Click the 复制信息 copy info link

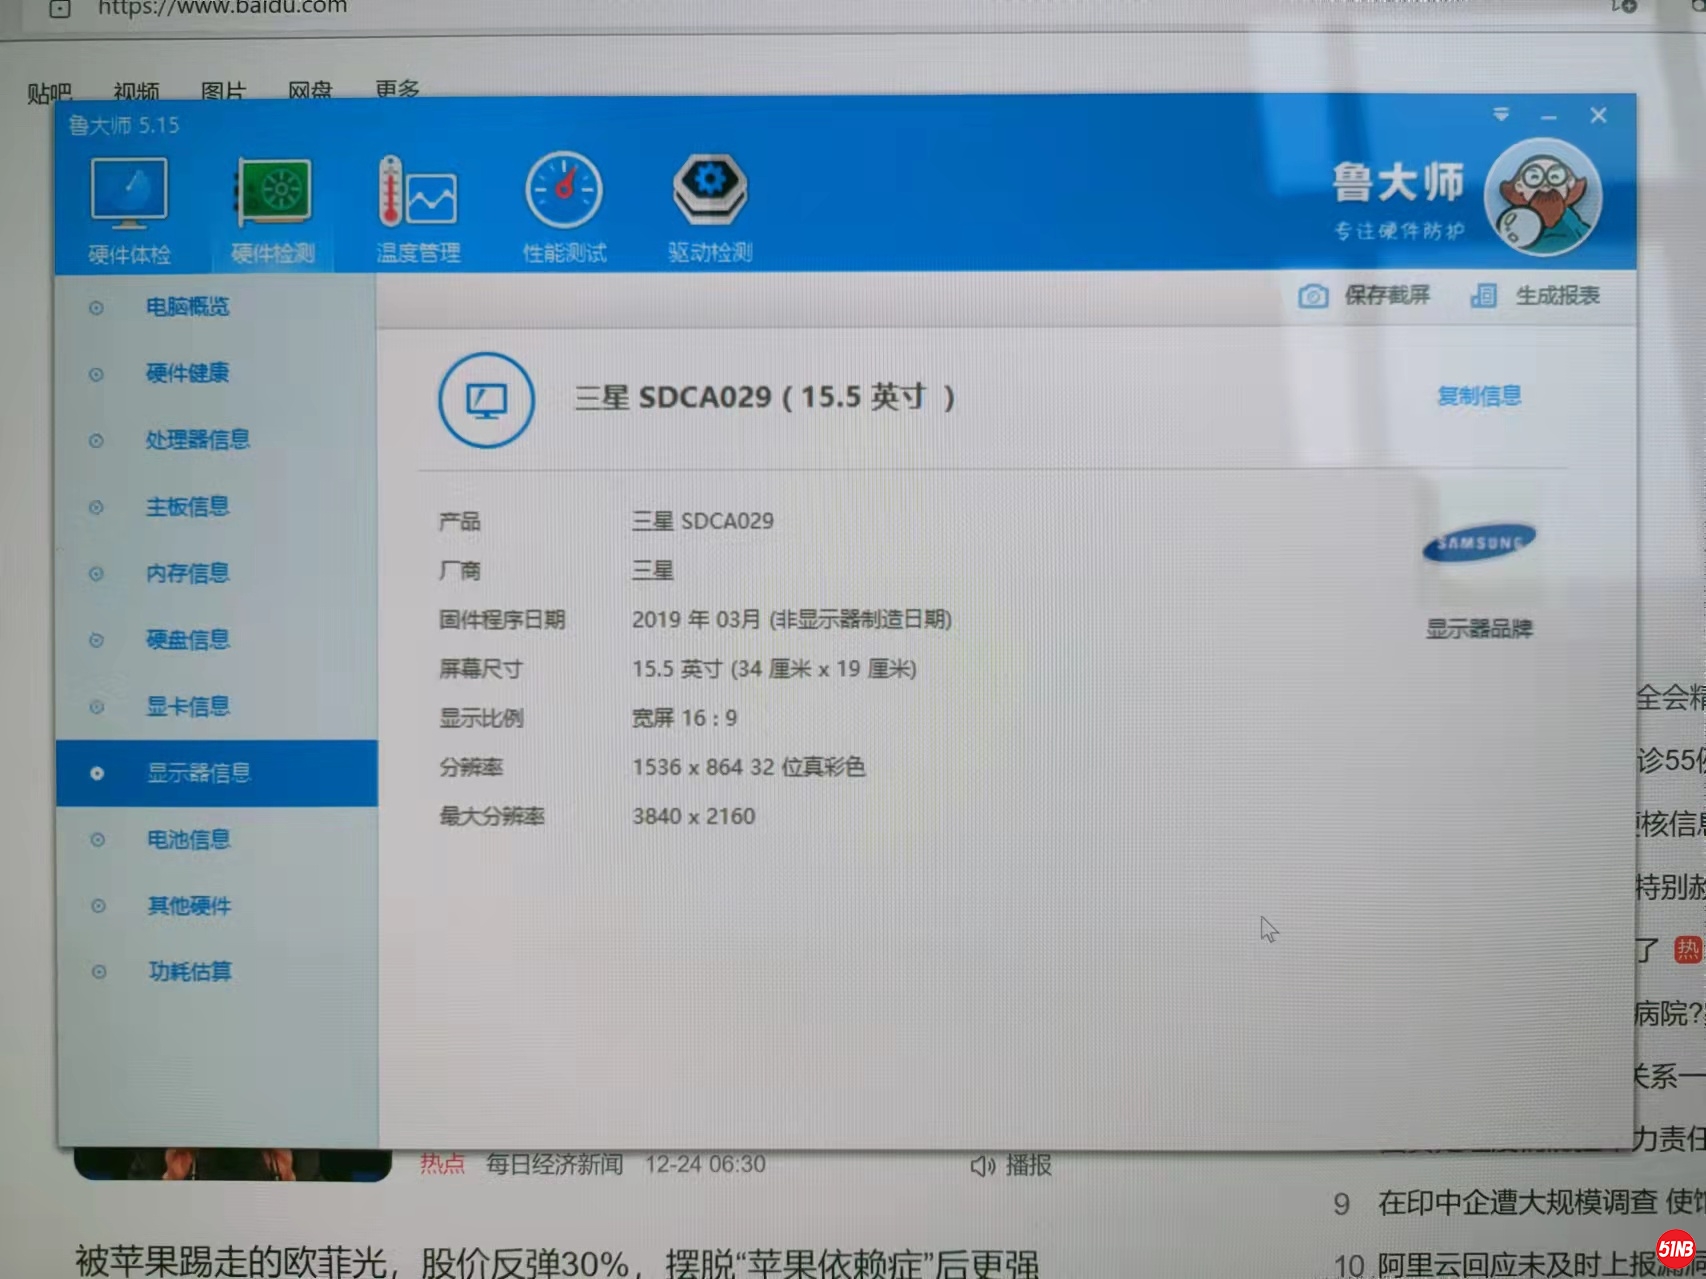coord(1478,396)
